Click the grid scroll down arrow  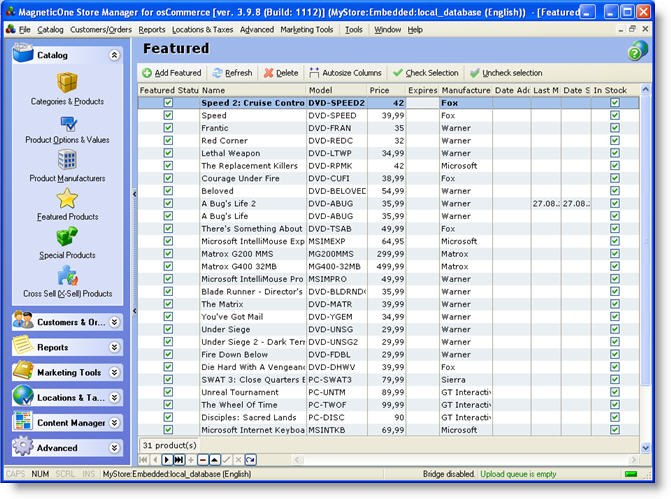coord(645,448)
